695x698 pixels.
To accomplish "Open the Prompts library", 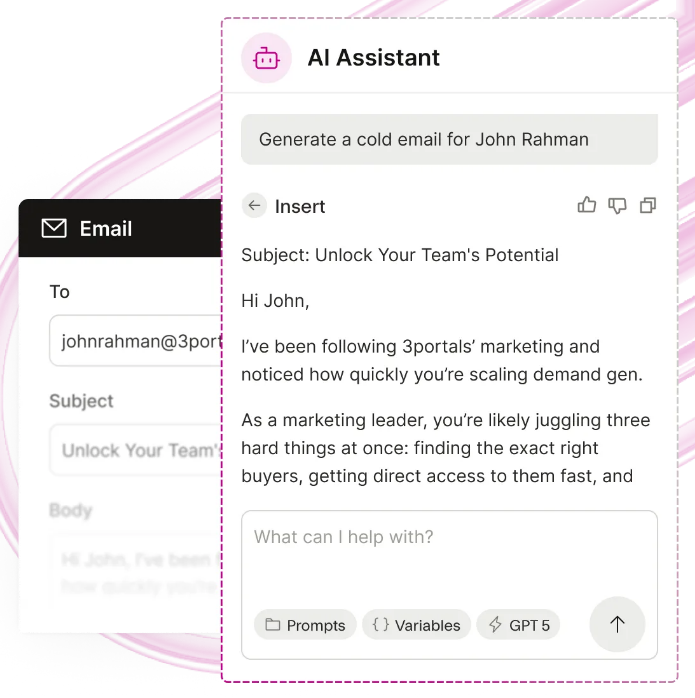I will (x=305, y=625).
